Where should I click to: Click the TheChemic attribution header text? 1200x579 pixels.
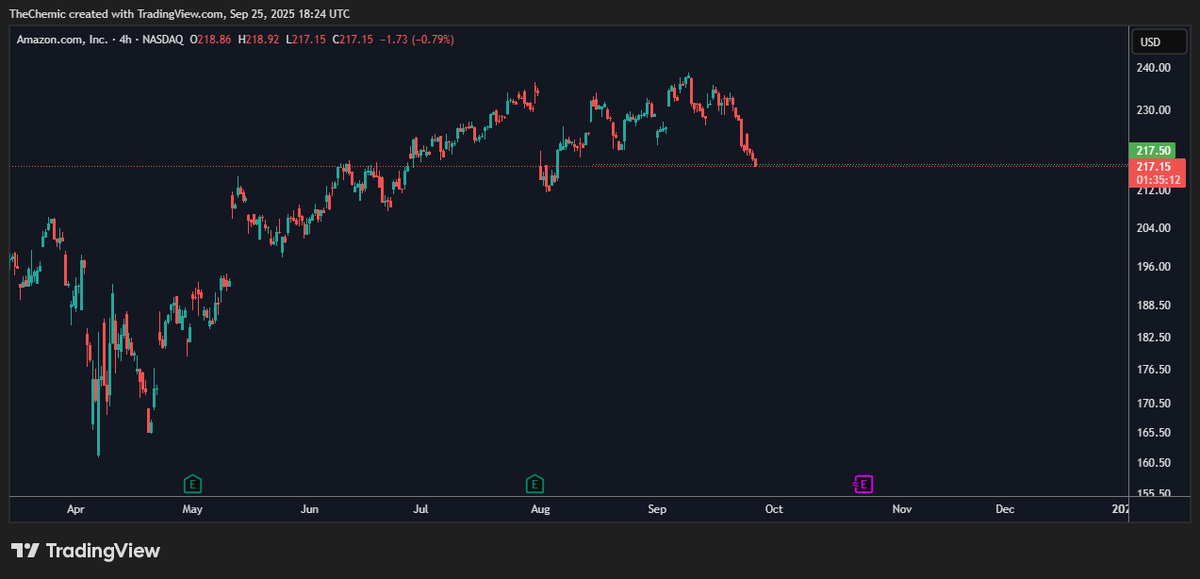180,13
